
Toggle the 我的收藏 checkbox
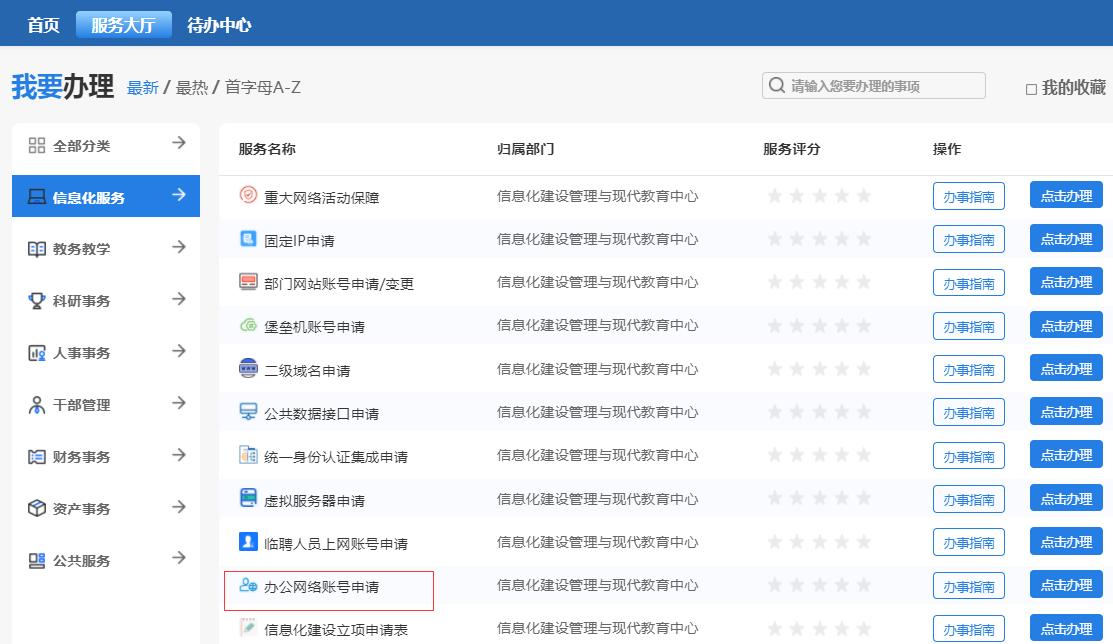click(x=1031, y=89)
